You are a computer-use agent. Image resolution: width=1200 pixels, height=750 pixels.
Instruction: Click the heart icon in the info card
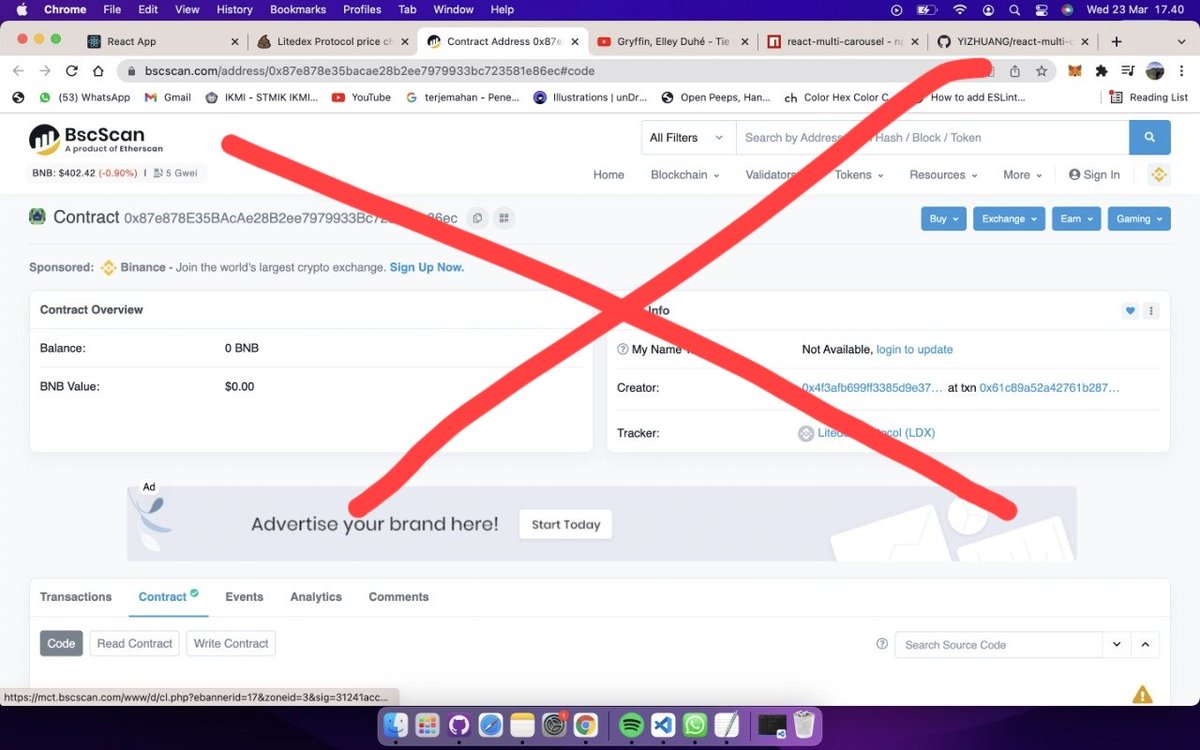(1131, 311)
